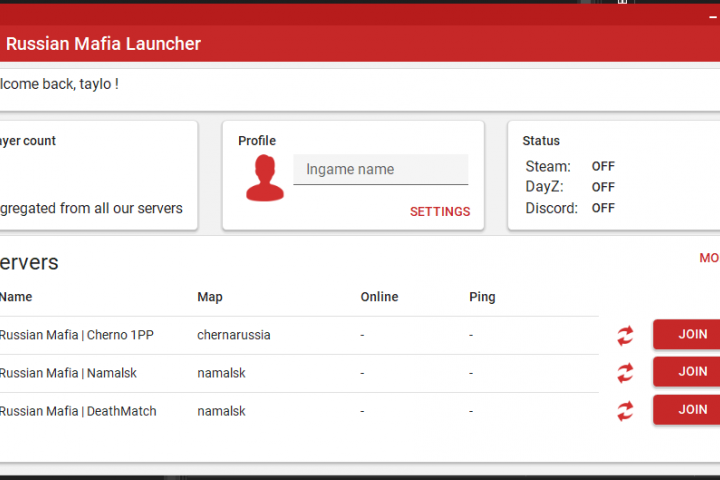Click the welcome back taylo message
Viewport: 720px width, 480px height.
tap(59, 84)
